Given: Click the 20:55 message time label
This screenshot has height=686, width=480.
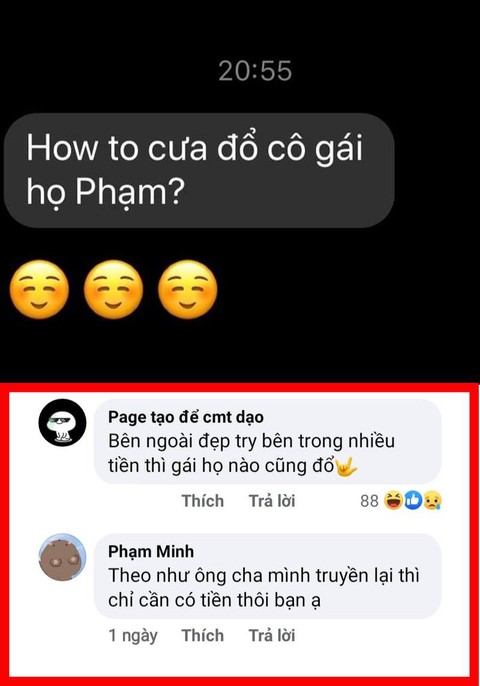Looking at the screenshot, I should point(255,71).
